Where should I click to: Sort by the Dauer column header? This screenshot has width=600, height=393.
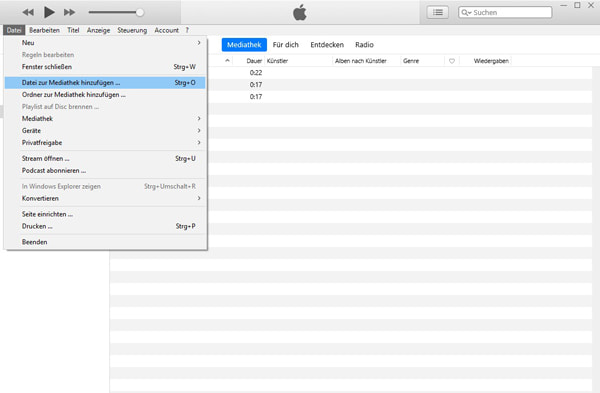click(254, 61)
